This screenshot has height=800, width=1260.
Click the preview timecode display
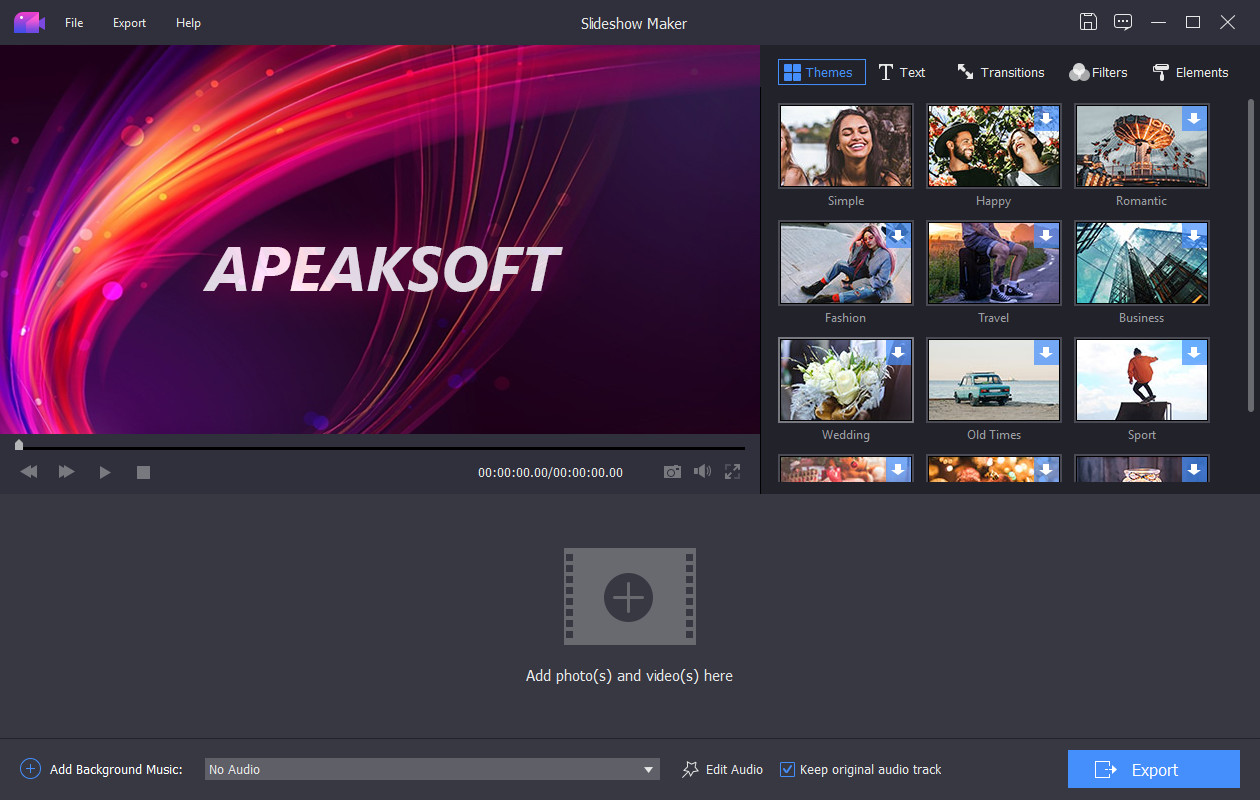(x=550, y=472)
